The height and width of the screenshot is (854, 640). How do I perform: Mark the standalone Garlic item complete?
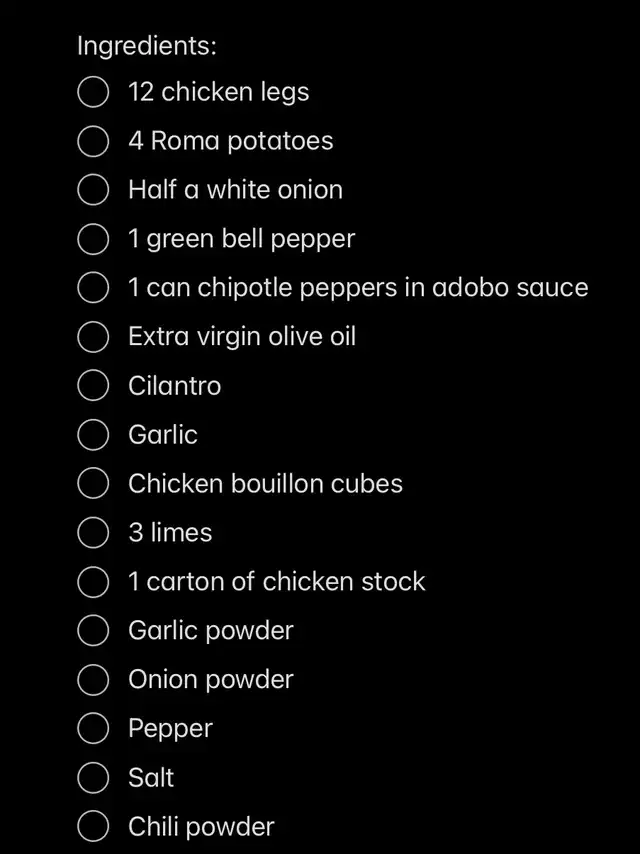[93, 435]
